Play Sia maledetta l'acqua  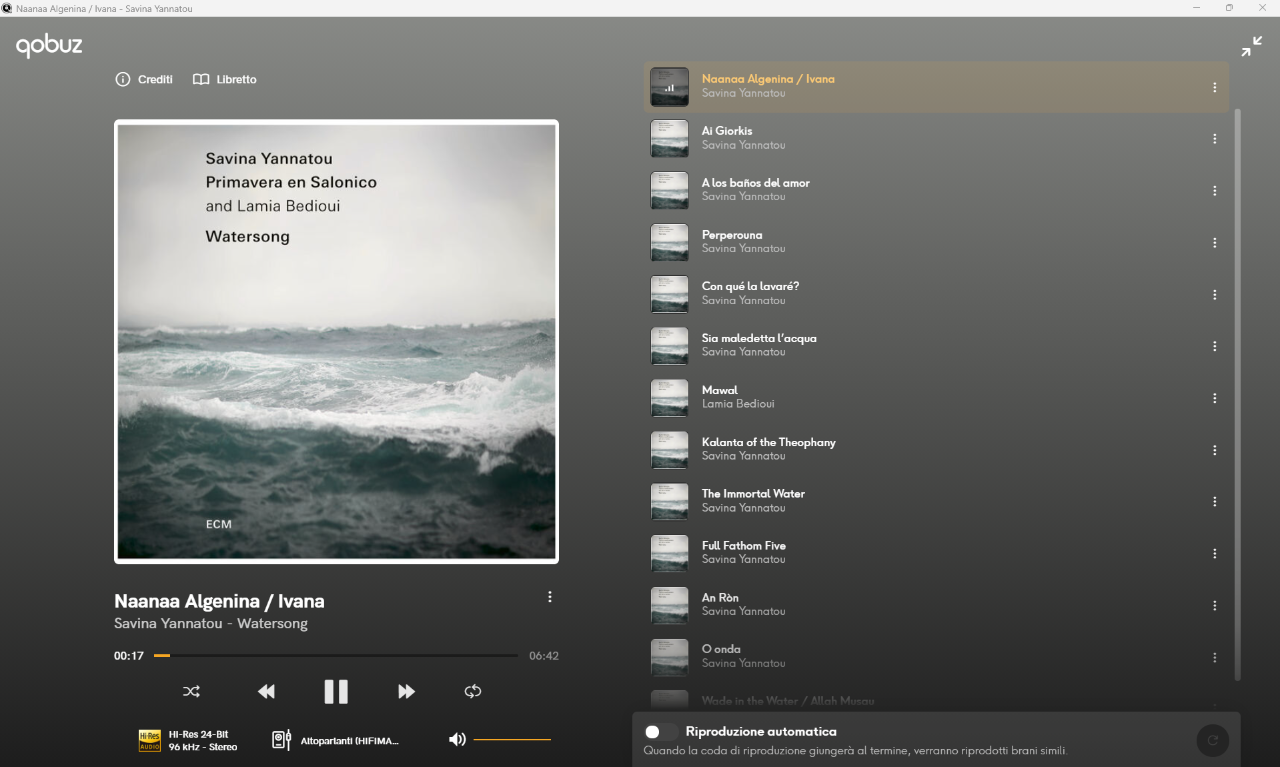pyautogui.click(x=936, y=346)
